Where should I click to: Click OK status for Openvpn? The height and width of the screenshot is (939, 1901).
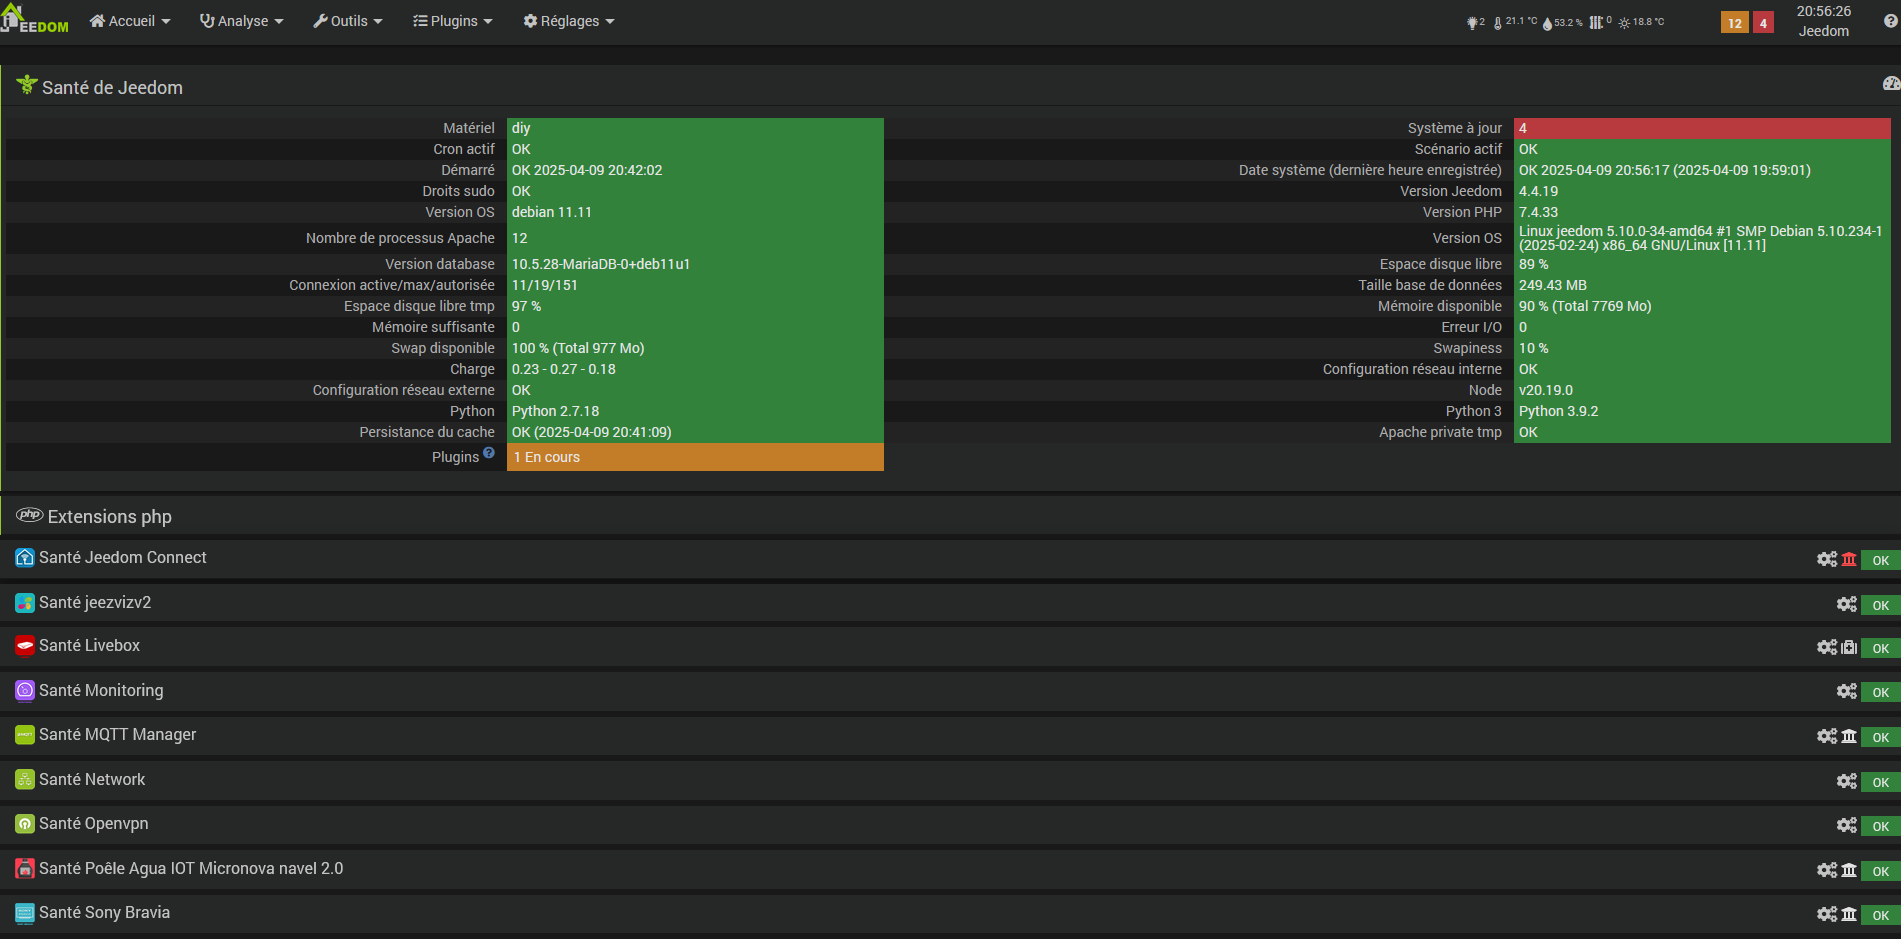[x=1880, y=826]
